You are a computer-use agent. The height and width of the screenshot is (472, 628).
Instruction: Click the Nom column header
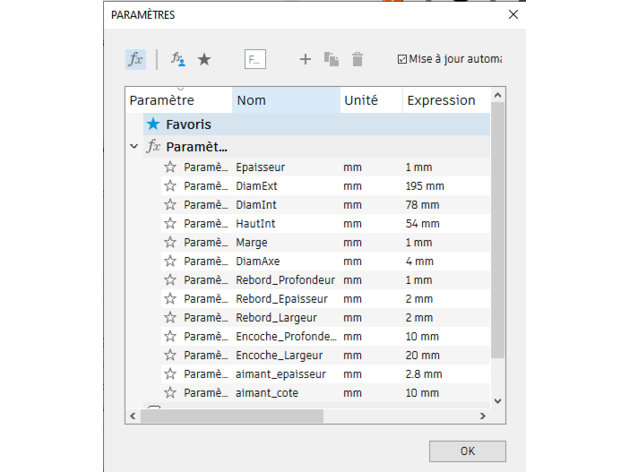pos(285,100)
